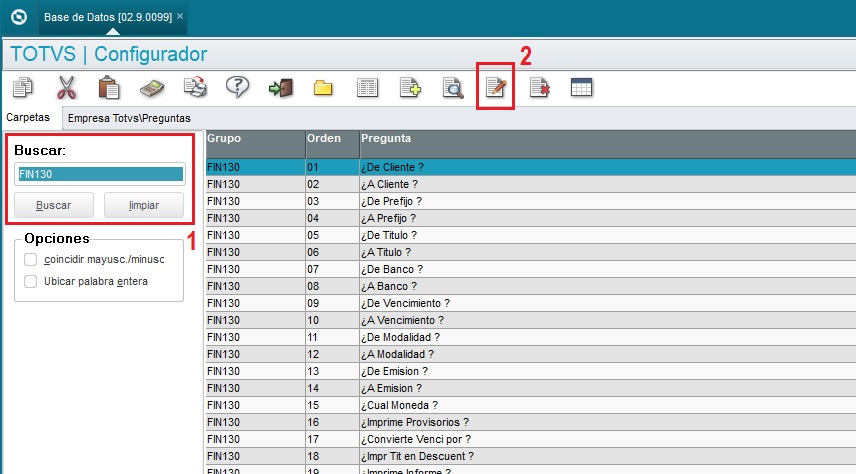Click Orden cell 05

(332, 235)
